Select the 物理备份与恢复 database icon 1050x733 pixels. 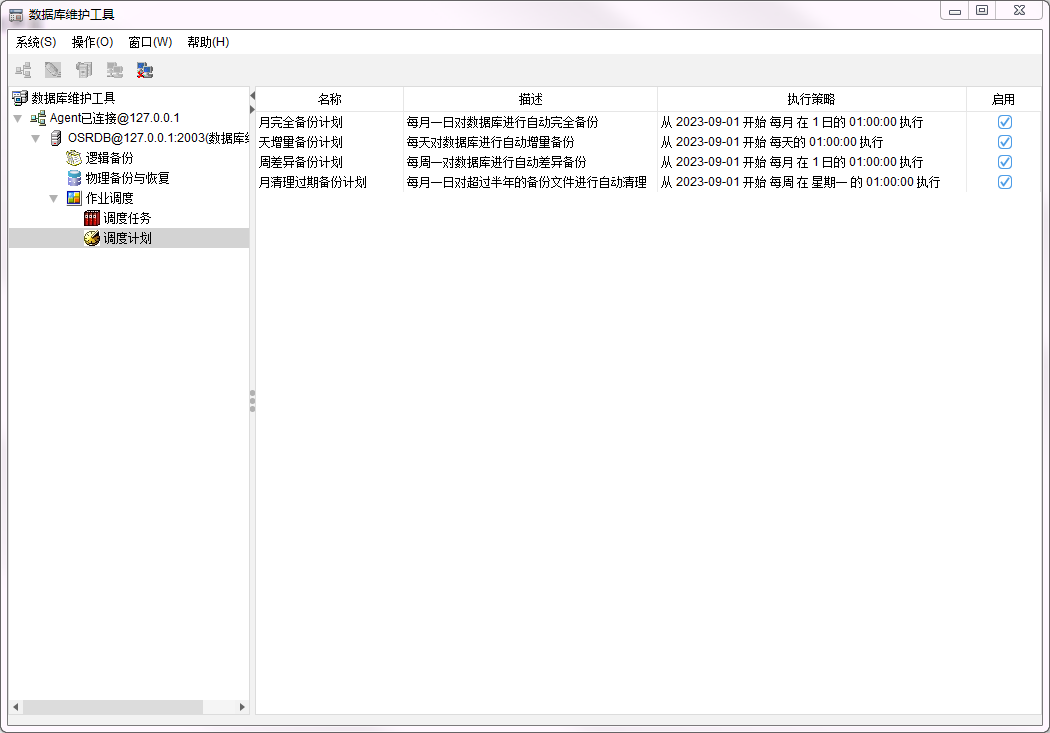coord(74,178)
